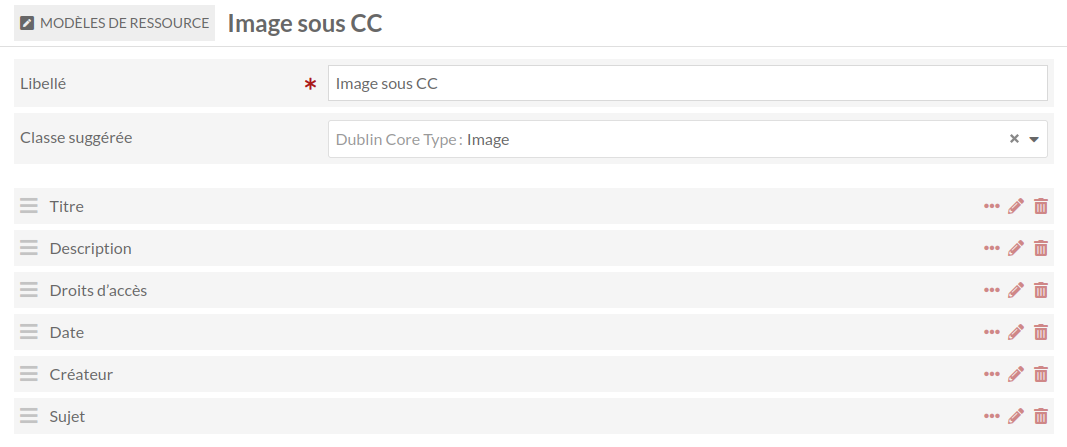Screen dimensions: 1067x447
Task: Edit the Droits d'accès property
Action: click(1015, 291)
